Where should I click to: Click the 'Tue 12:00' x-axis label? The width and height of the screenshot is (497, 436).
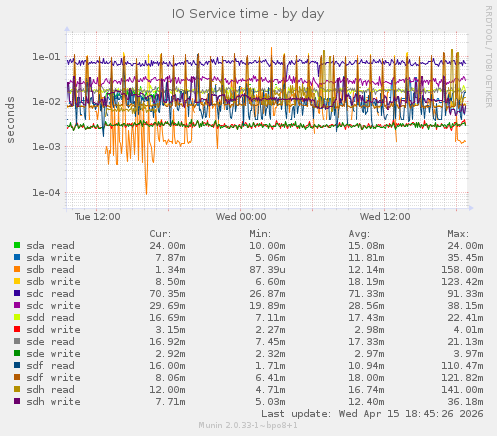[97, 217]
